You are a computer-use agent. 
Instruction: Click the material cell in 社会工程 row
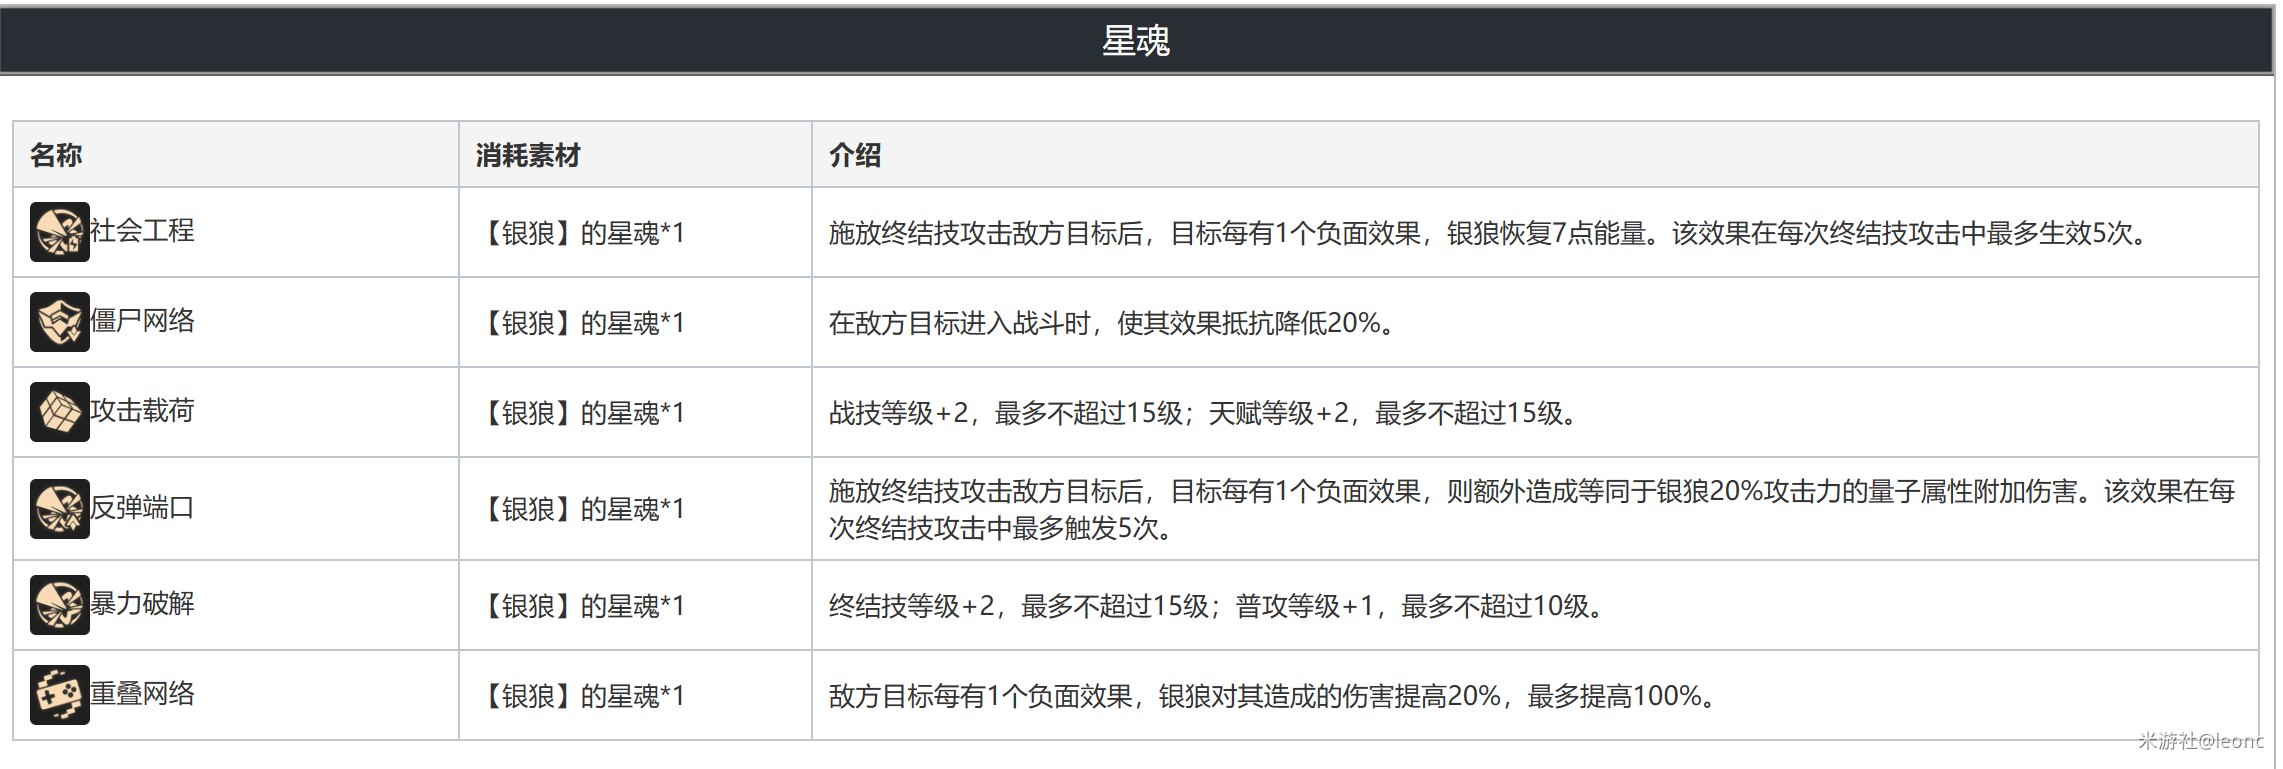point(635,232)
